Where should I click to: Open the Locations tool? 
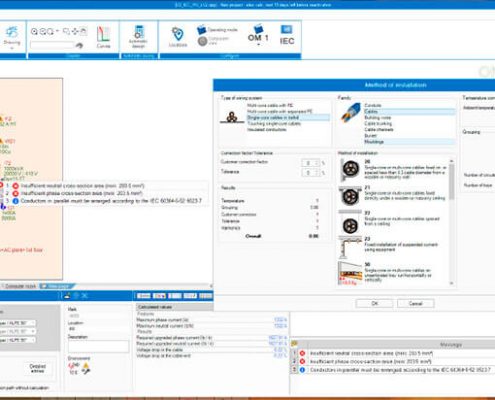point(178,37)
